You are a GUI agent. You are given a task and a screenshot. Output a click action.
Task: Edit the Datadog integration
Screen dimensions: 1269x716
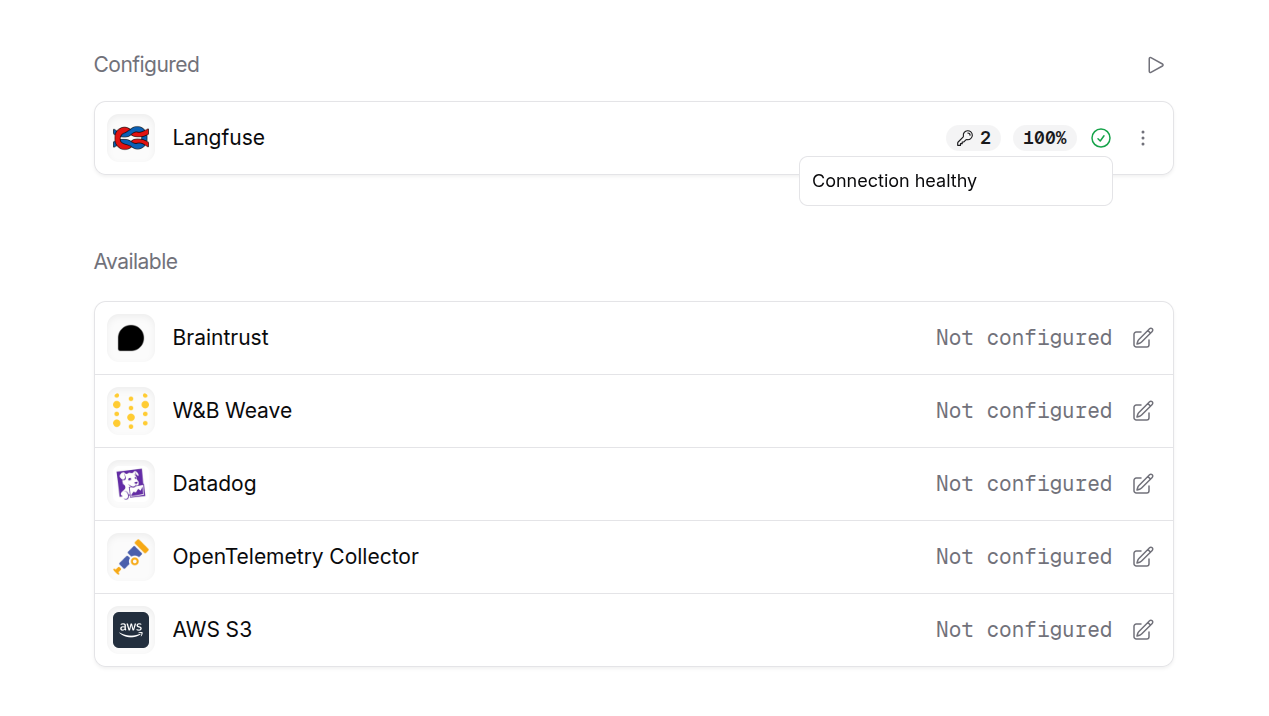(1143, 484)
